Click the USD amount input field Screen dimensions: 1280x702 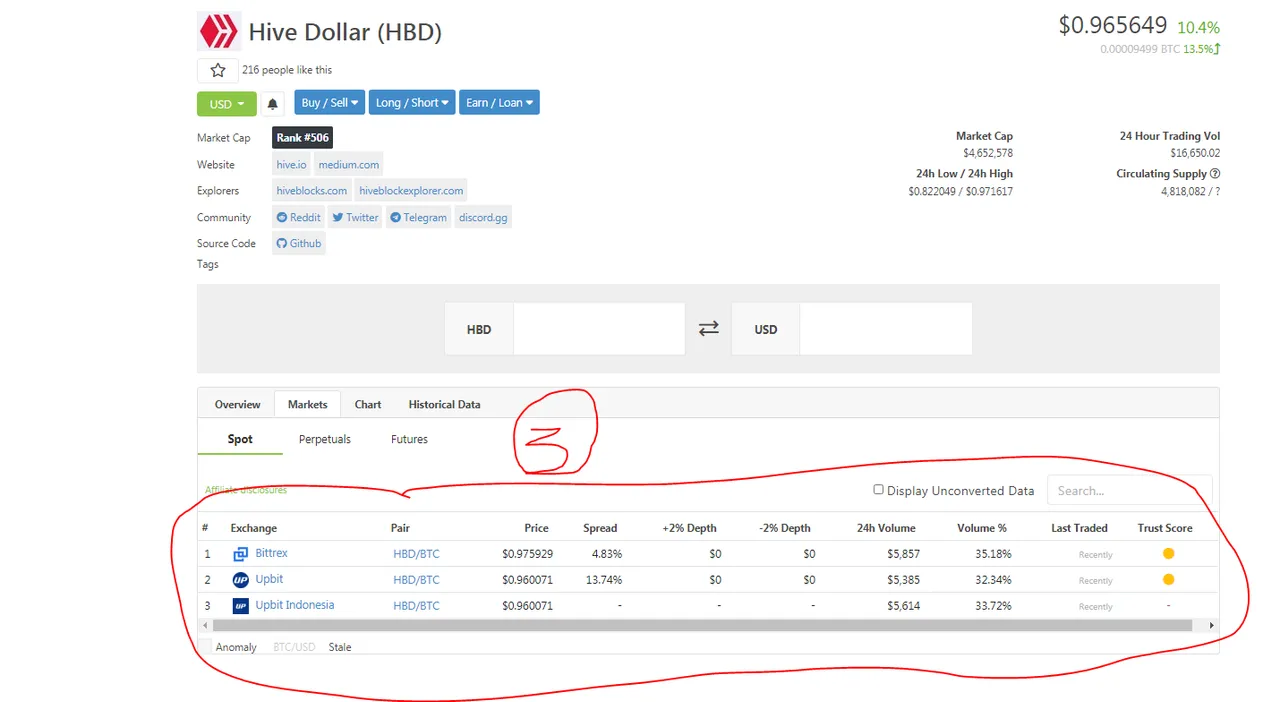click(x=886, y=329)
